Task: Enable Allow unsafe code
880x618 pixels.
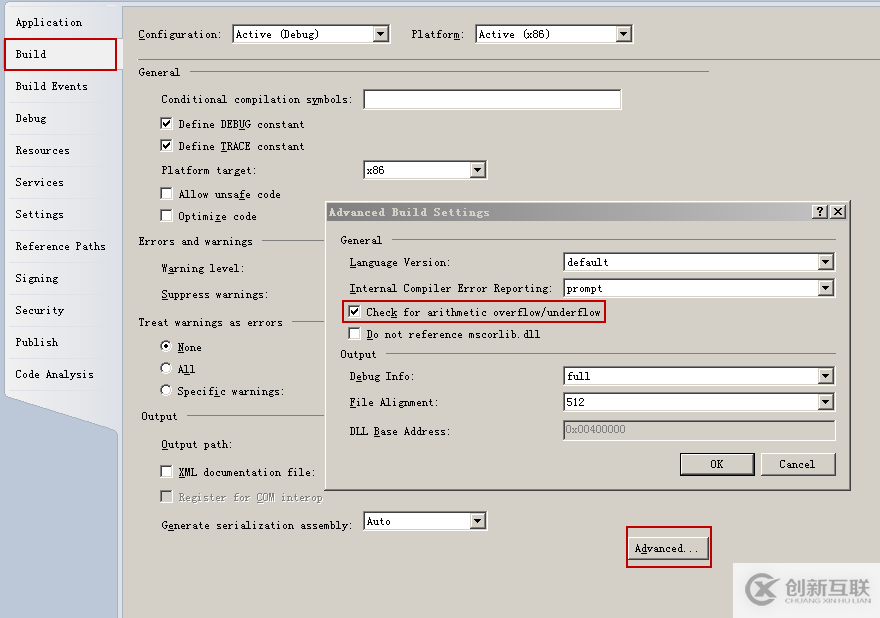Action: click(166, 194)
